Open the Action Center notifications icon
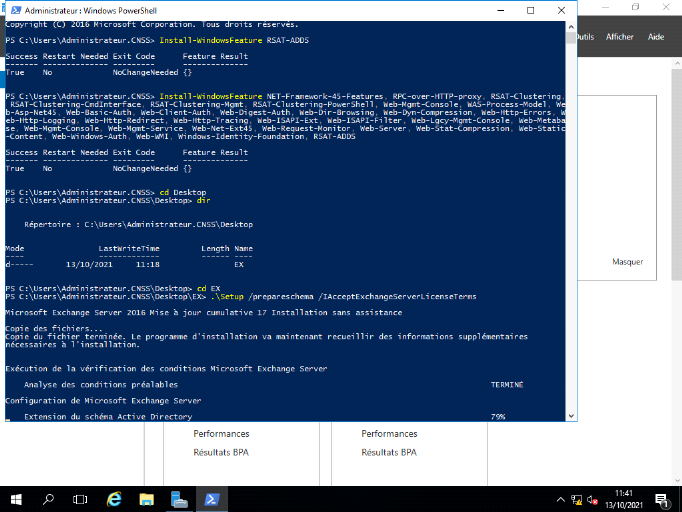 [x=661, y=500]
